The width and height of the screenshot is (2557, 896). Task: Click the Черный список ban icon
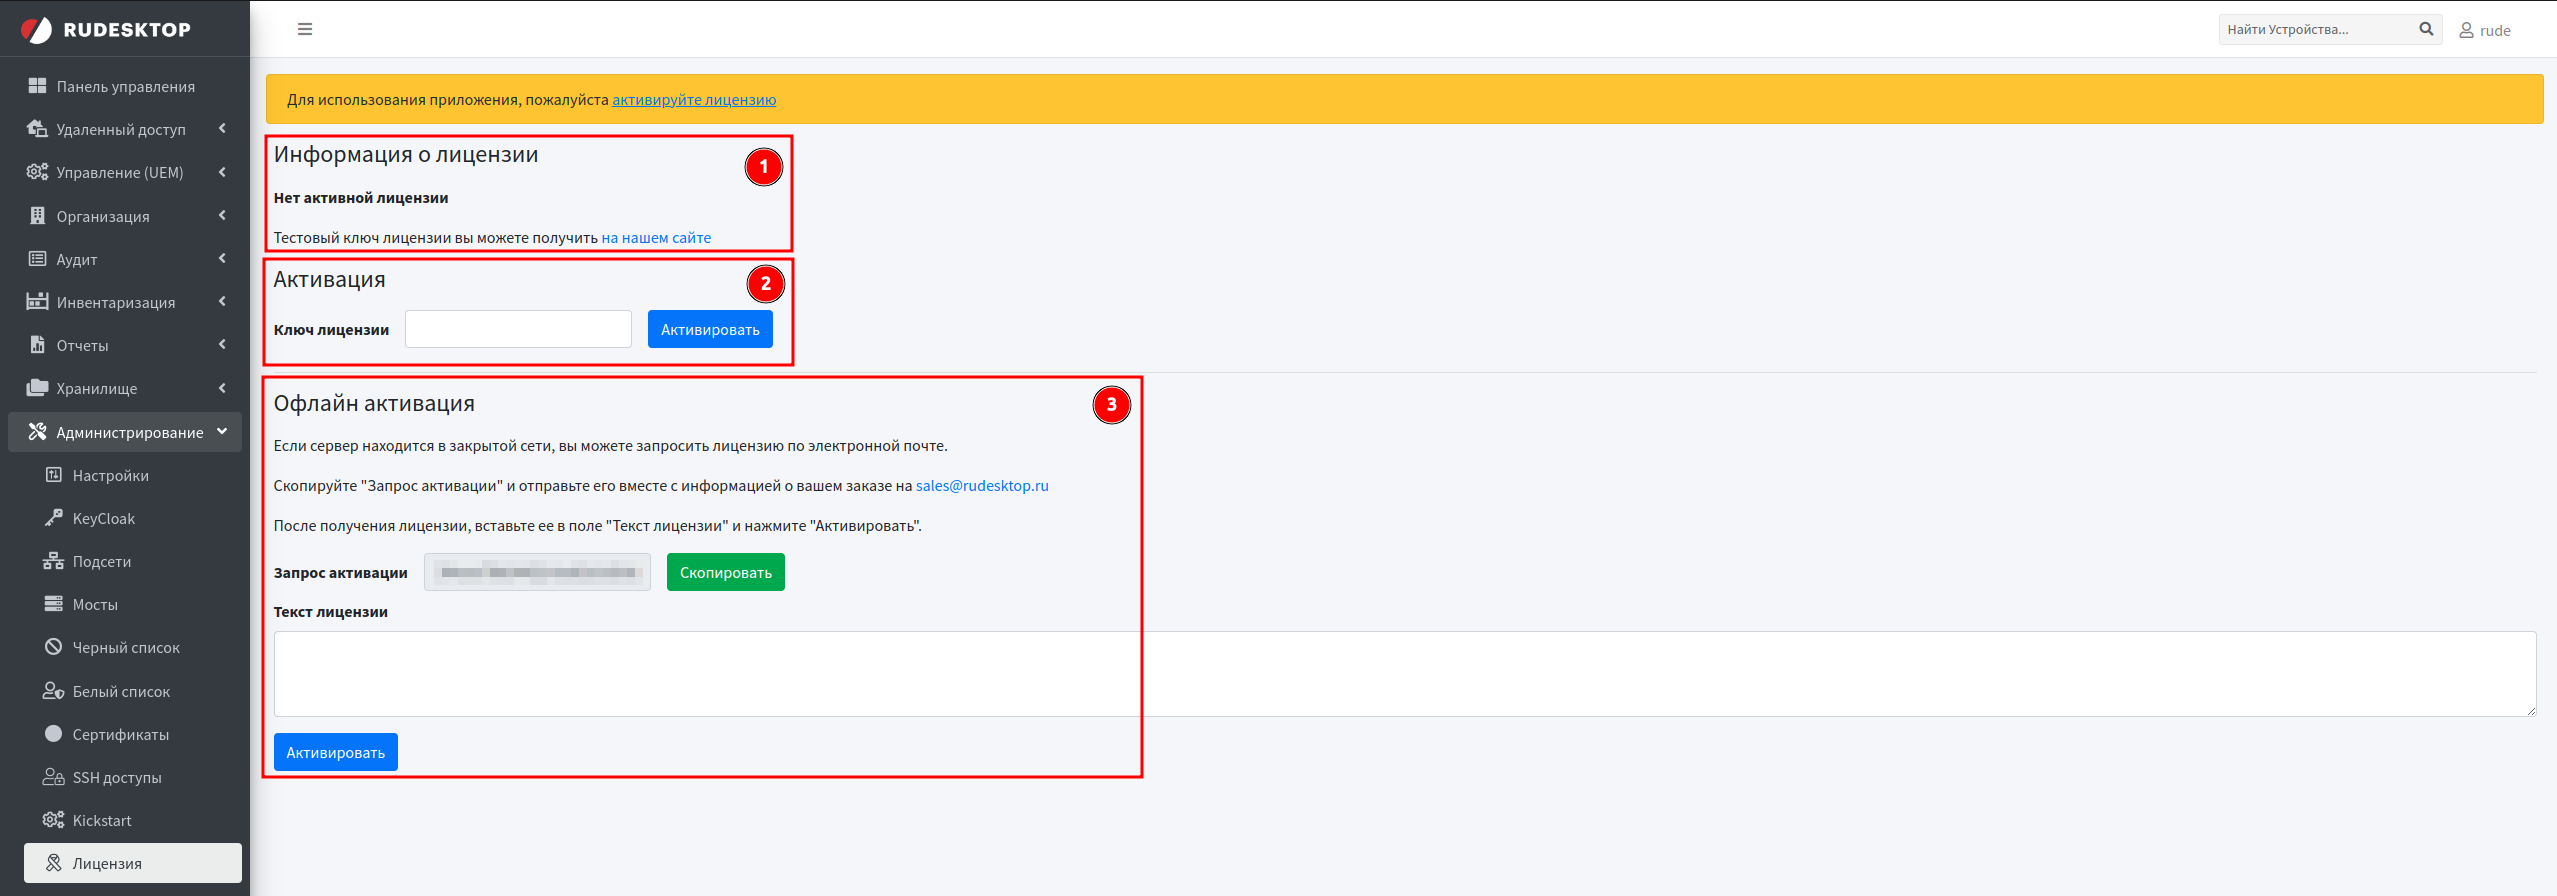tap(53, 647)
